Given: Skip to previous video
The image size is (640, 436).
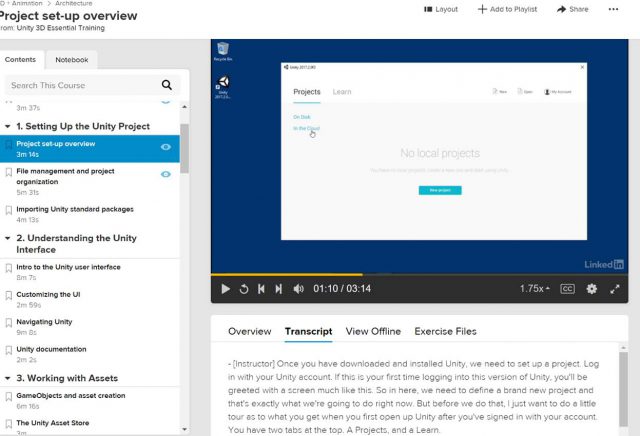Looking at the screenshot, I should 261,289.
